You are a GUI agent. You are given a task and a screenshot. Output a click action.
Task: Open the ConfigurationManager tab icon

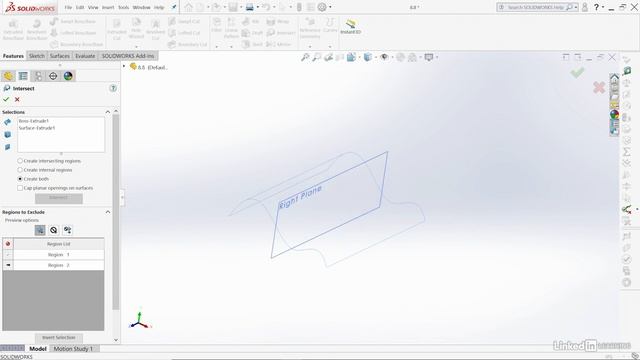tap(38, 76)
